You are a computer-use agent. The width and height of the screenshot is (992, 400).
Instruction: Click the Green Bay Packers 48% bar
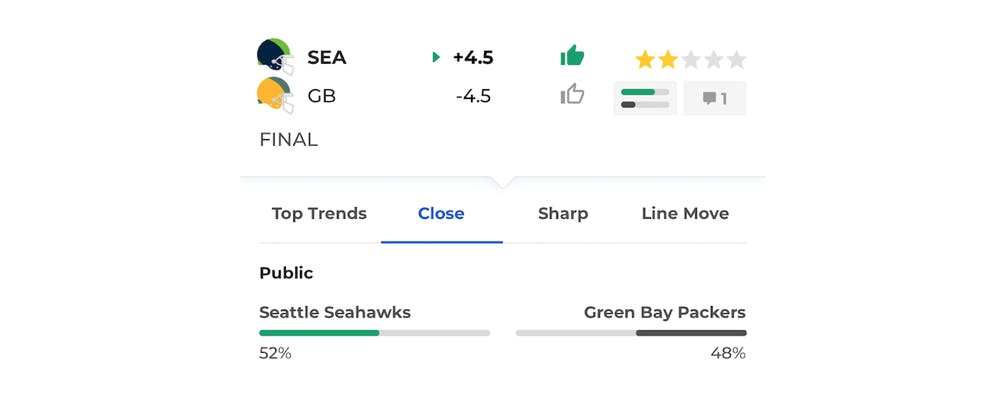pos(631,332)
